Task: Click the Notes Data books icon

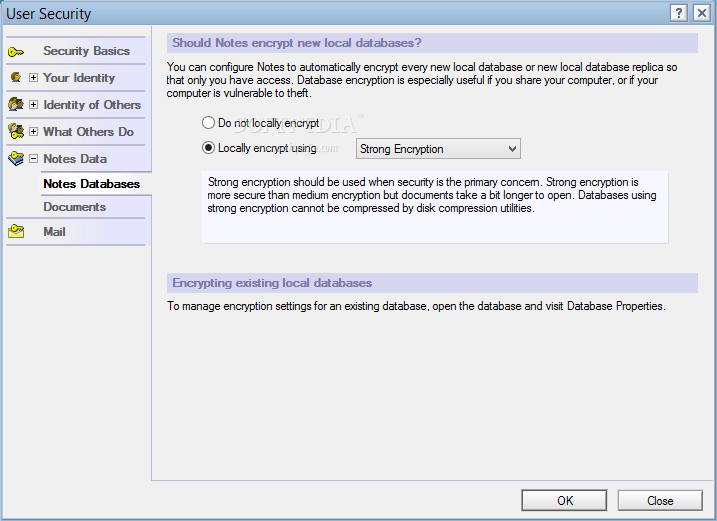Action: (16, 158)
